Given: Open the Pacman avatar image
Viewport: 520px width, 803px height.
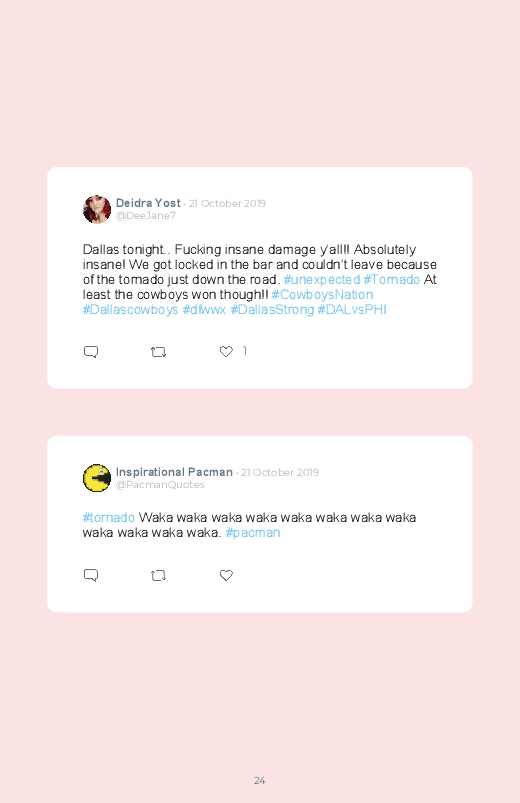Looking at the screenshot, I should pos(97,478).
